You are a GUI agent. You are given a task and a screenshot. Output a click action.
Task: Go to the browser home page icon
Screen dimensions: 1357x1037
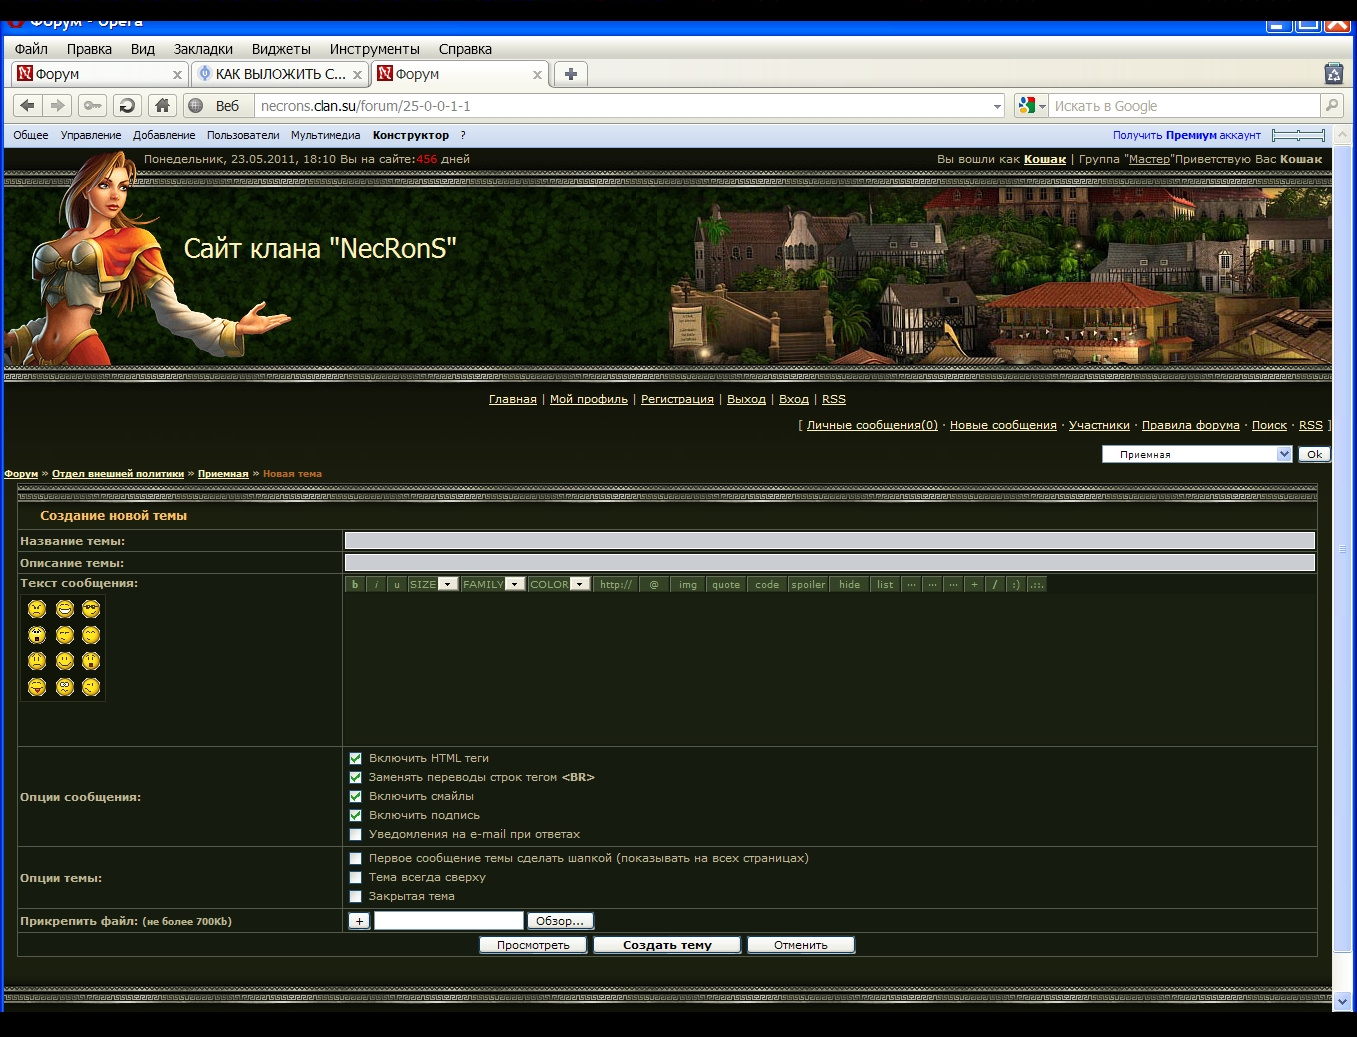(x=162, y=105)
